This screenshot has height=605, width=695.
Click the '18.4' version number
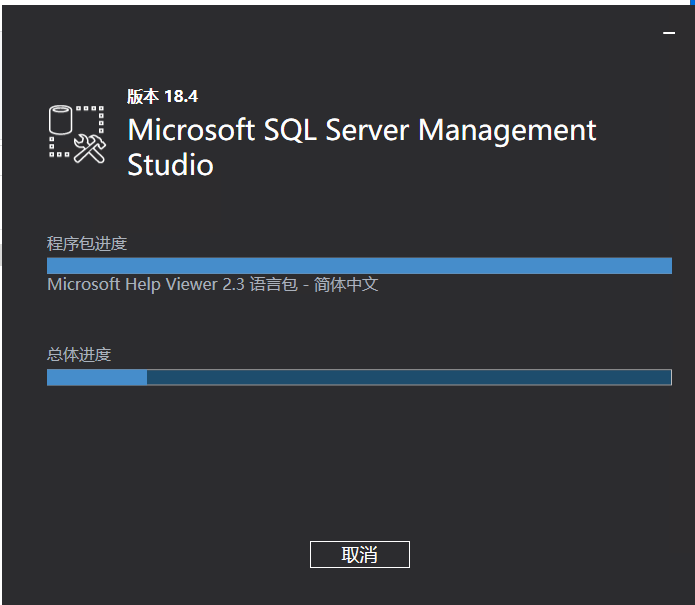coord(181,97)
